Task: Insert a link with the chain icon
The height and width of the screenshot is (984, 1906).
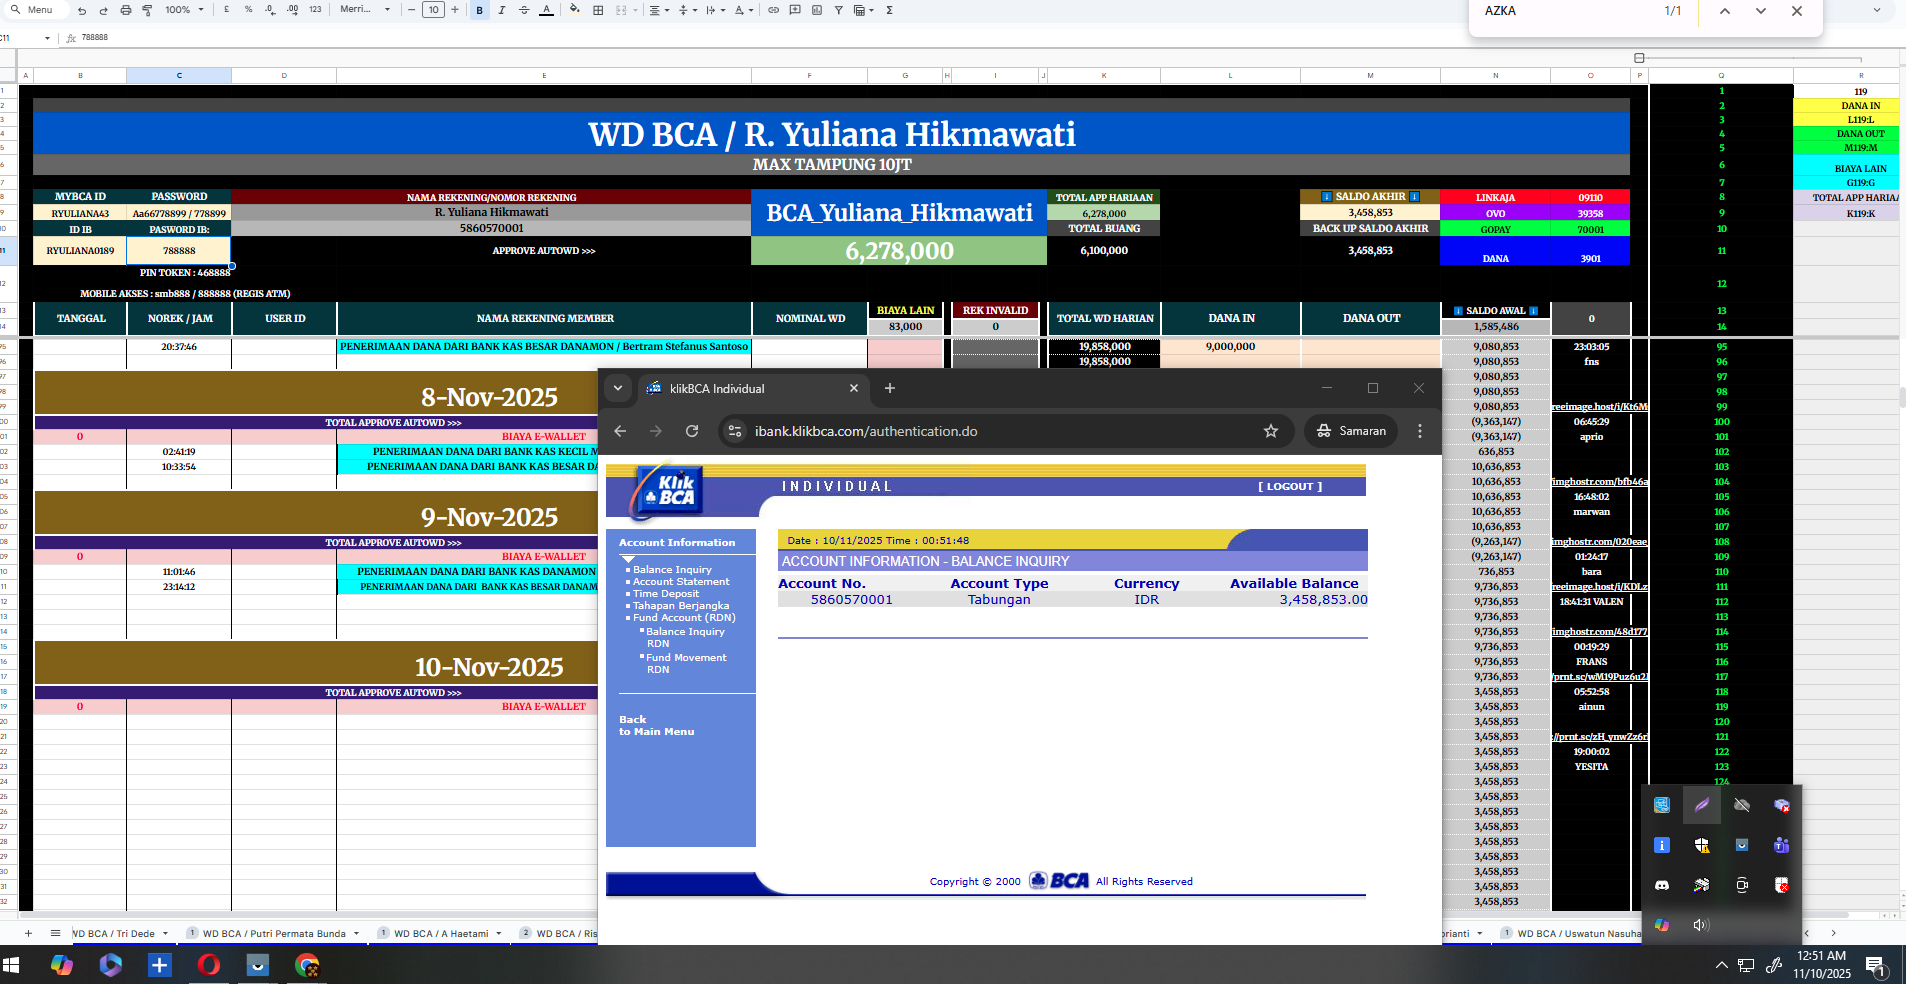Action: coord(773,10)
